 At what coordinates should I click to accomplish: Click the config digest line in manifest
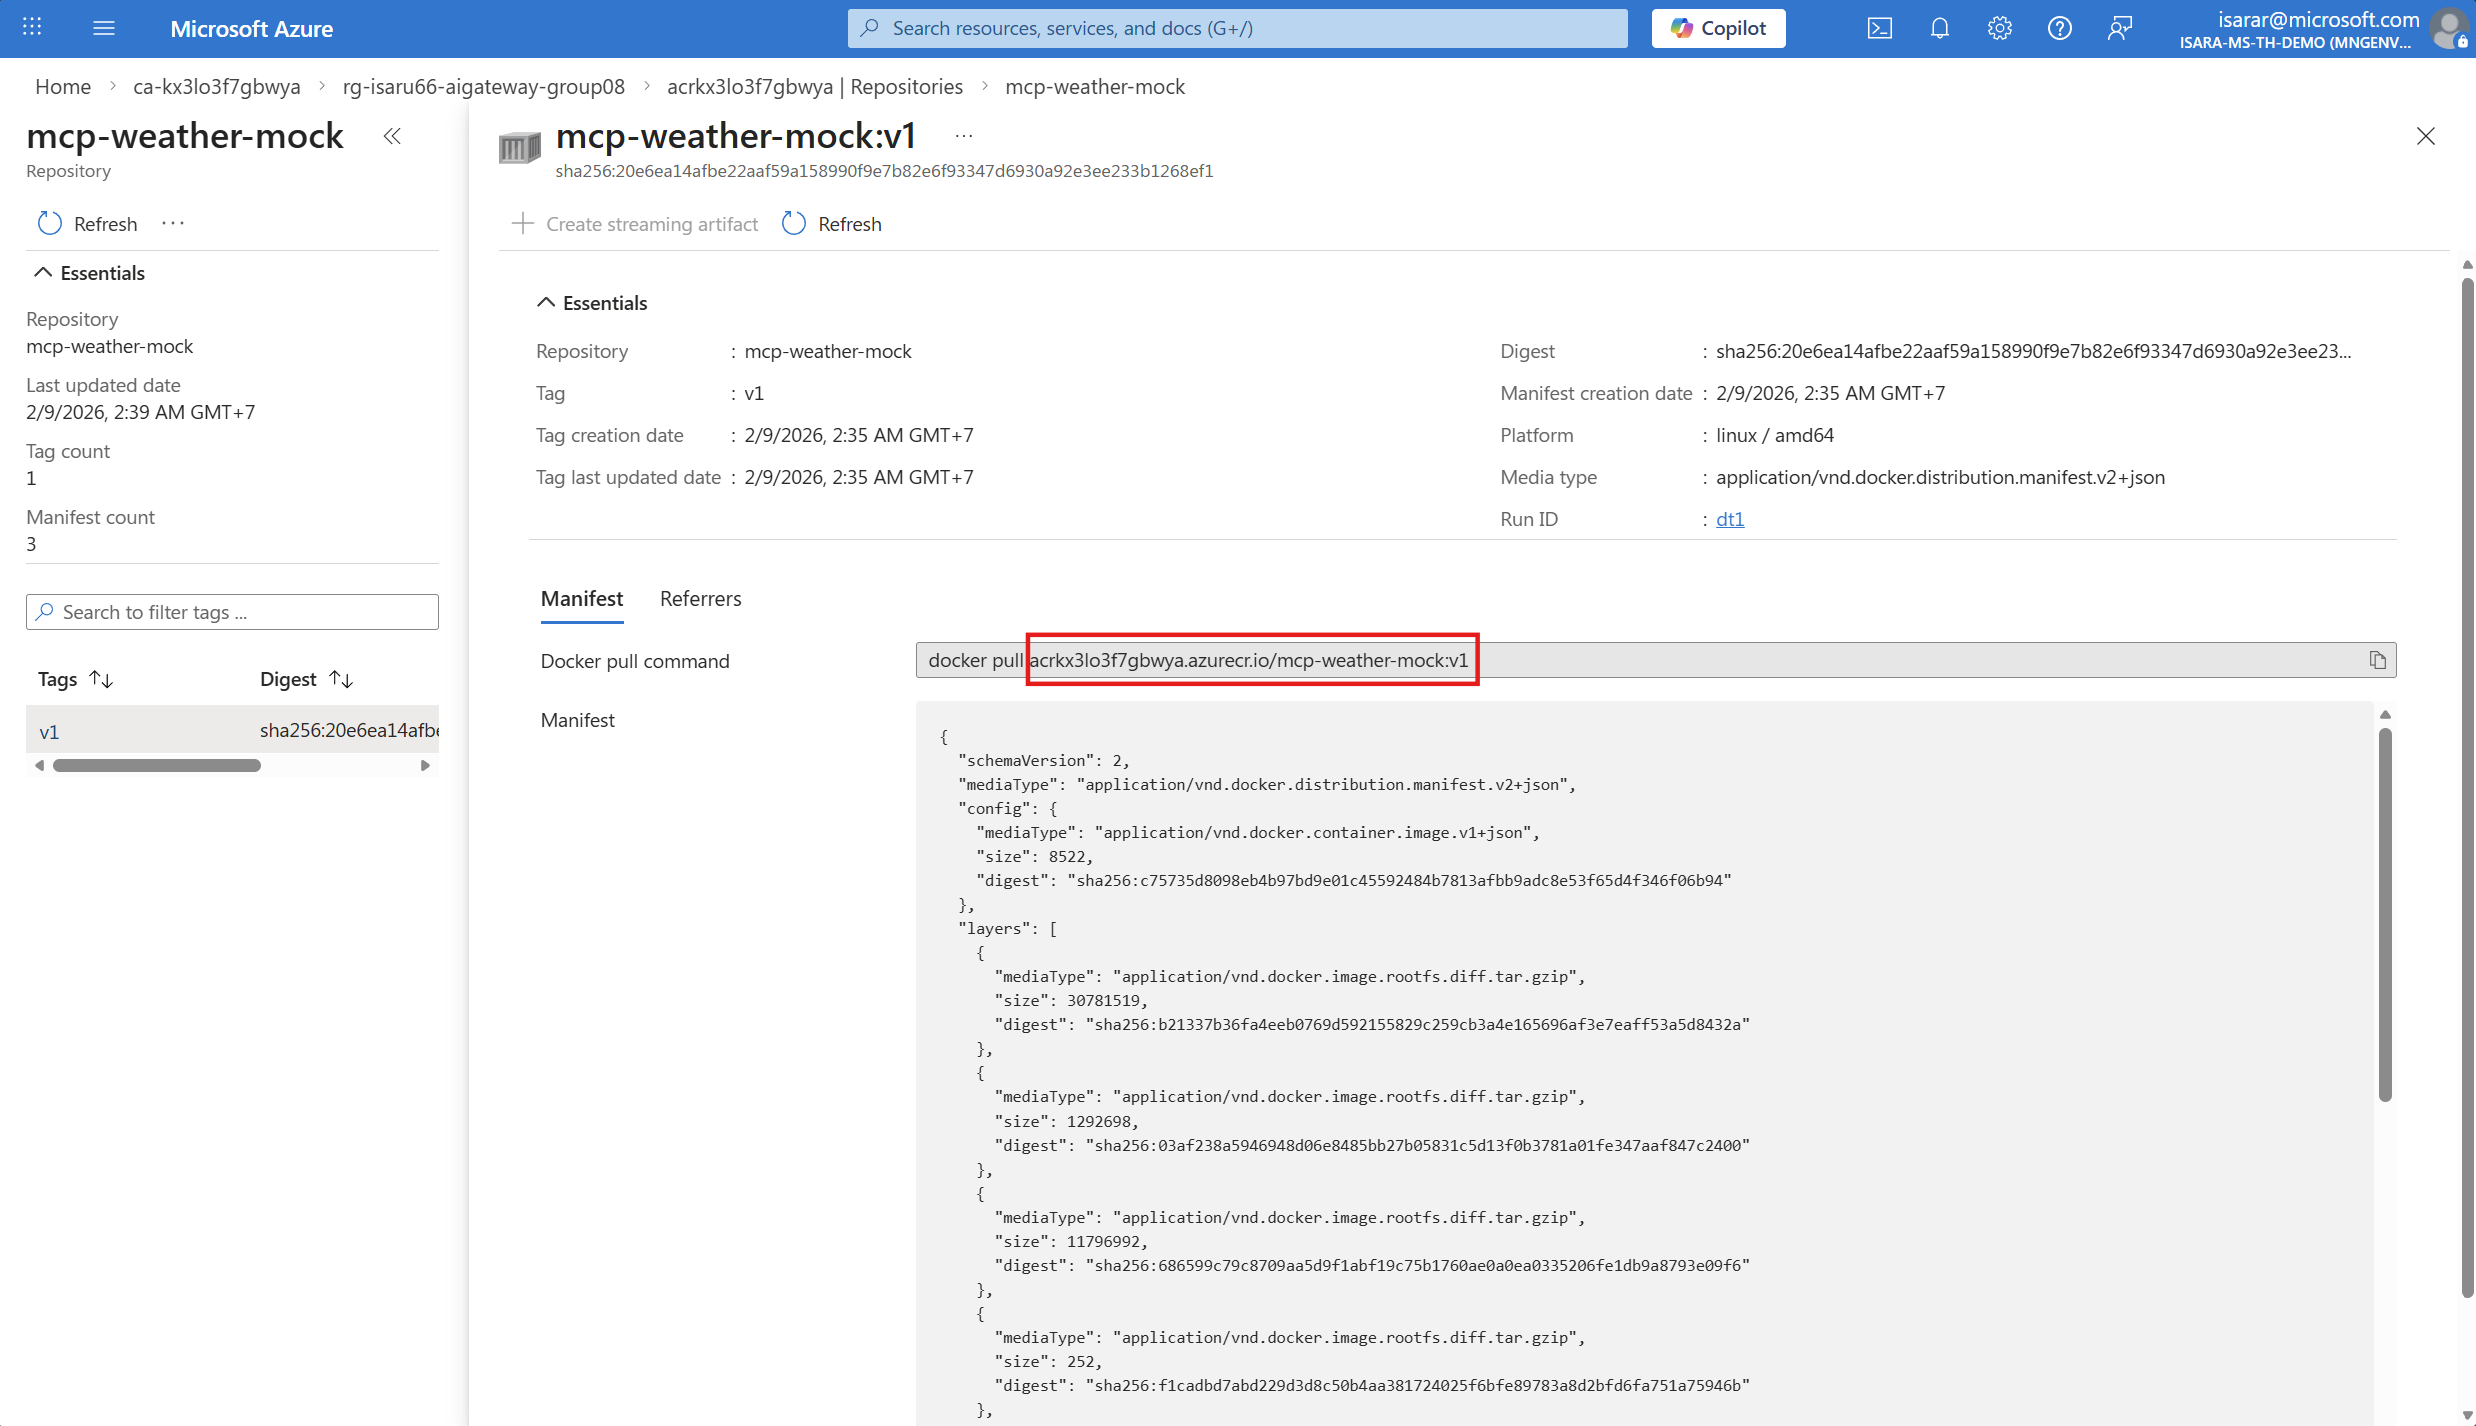pyautogui.click(x=1354, y=881)
